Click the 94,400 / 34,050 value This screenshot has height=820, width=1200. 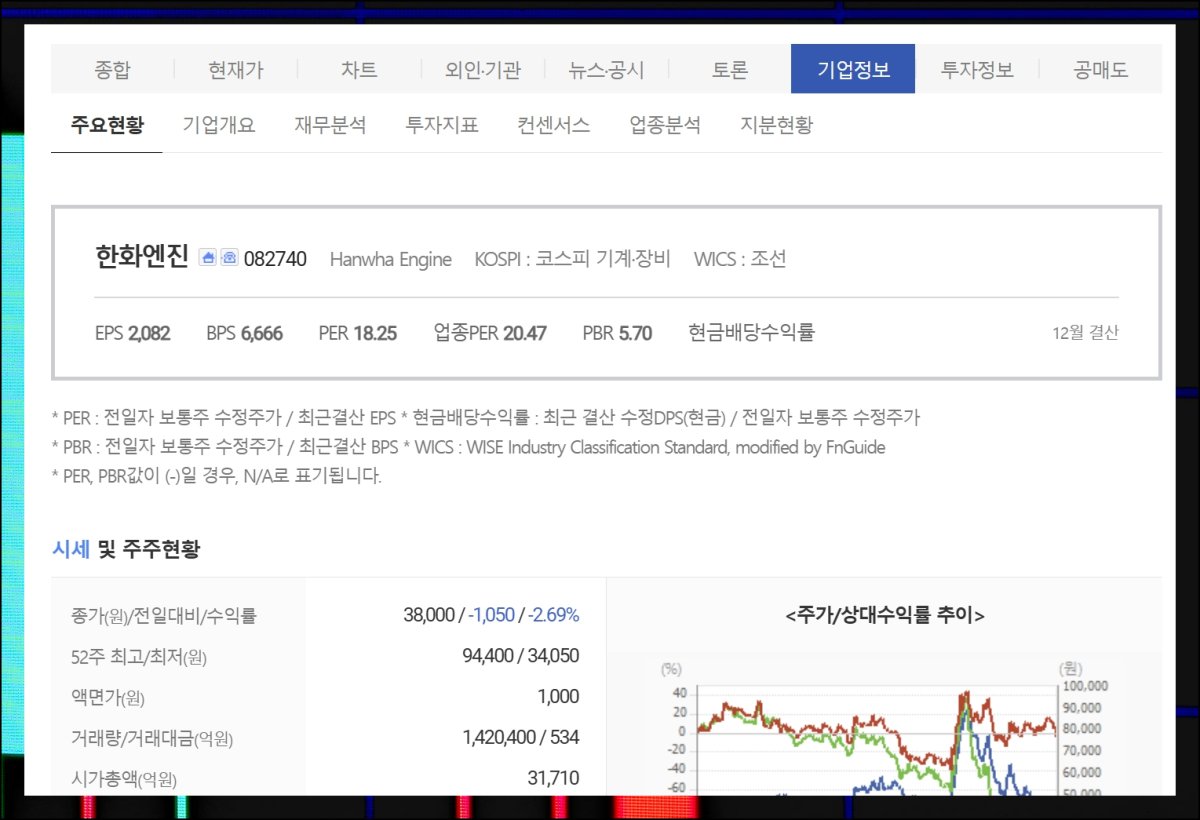[521, 656]
